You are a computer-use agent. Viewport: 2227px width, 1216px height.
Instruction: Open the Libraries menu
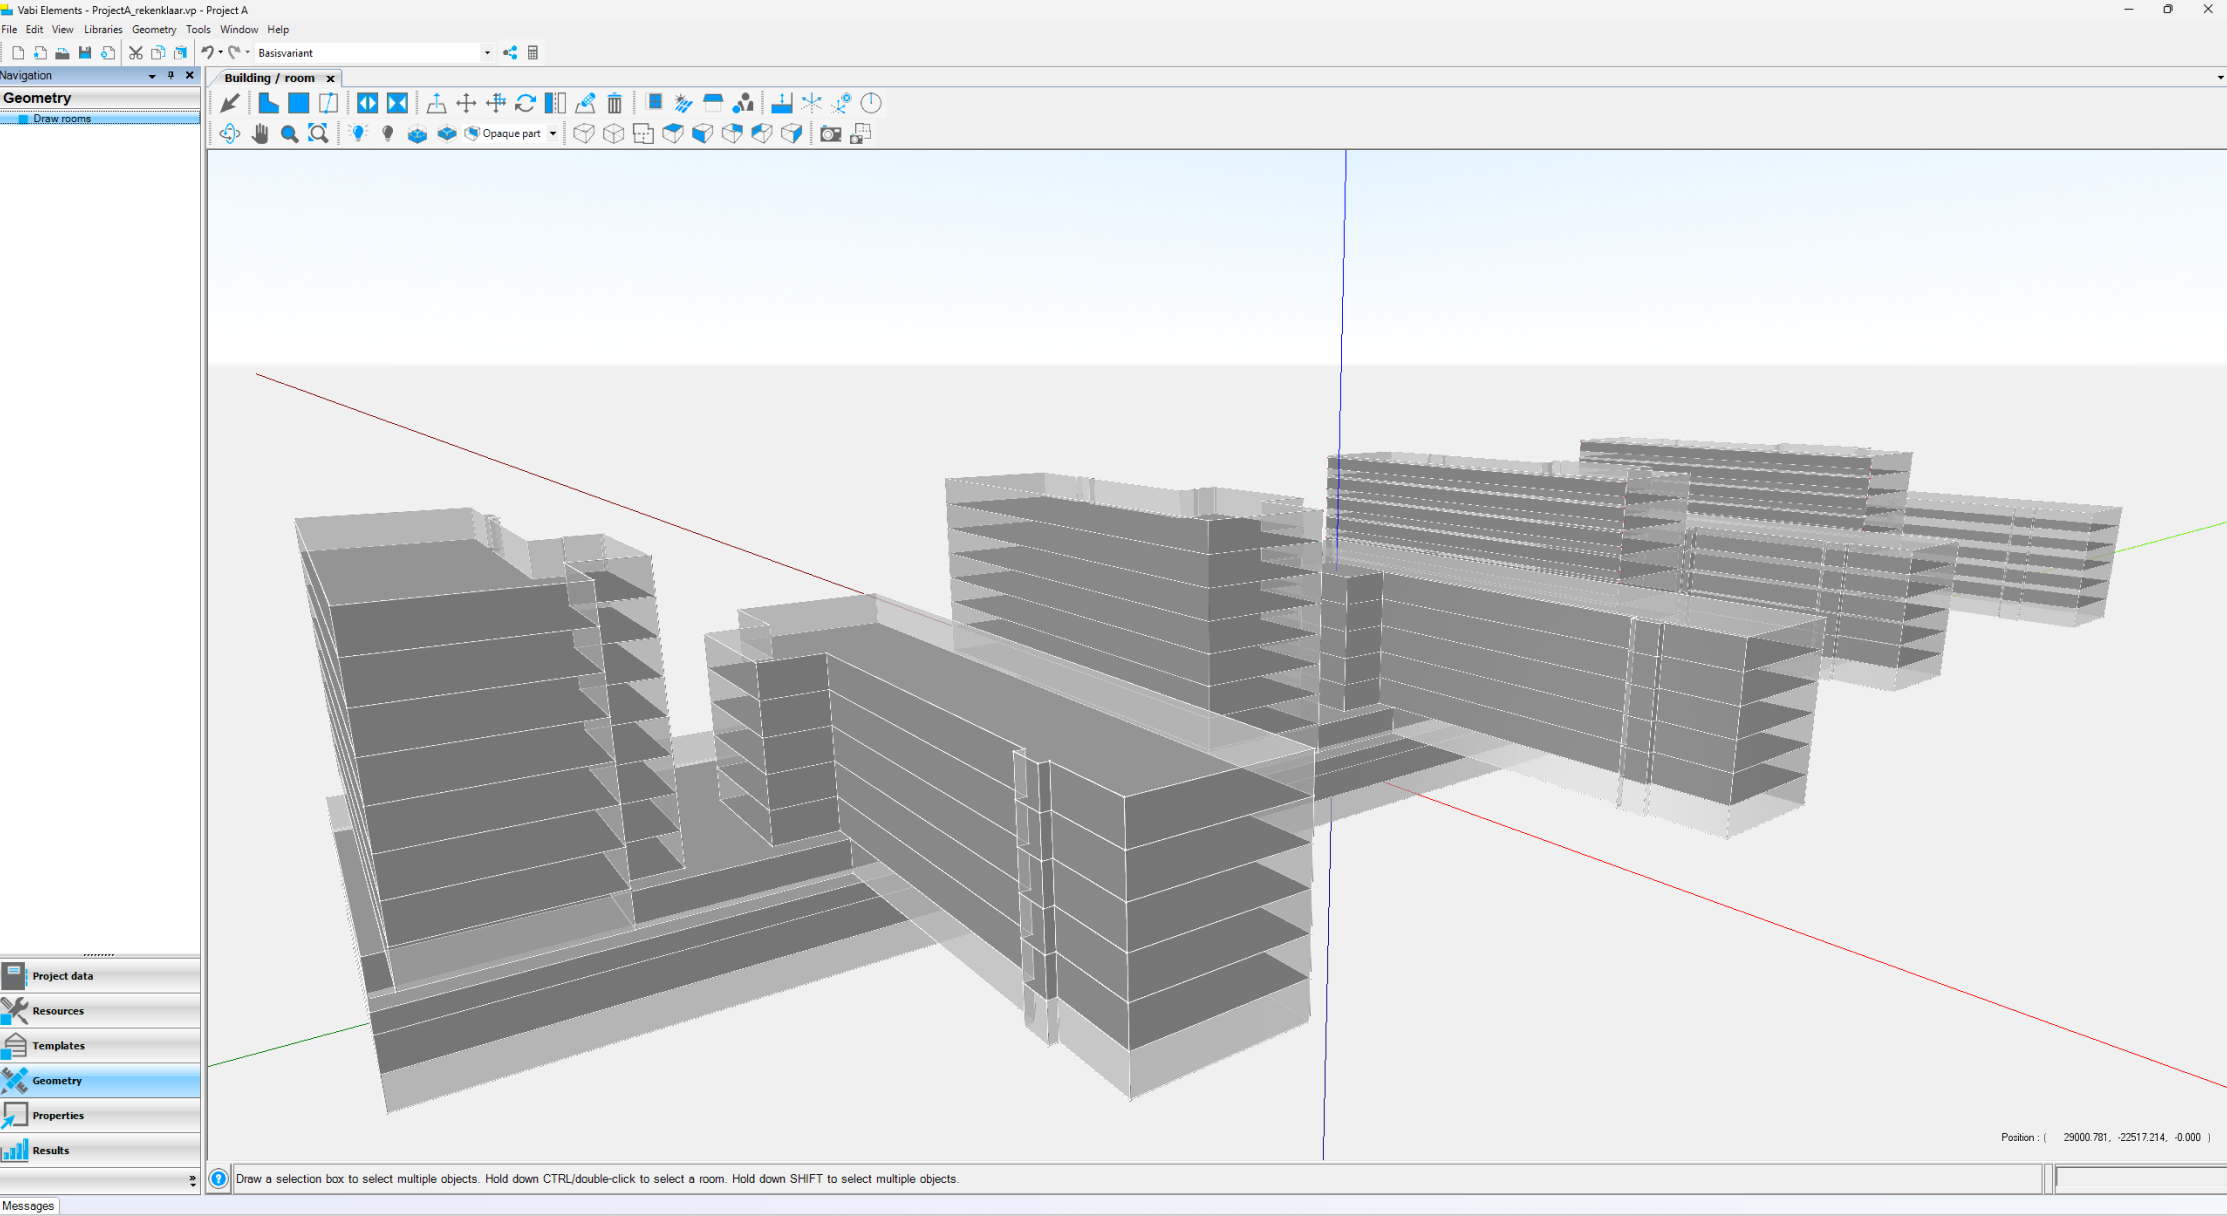click(102, 29)
